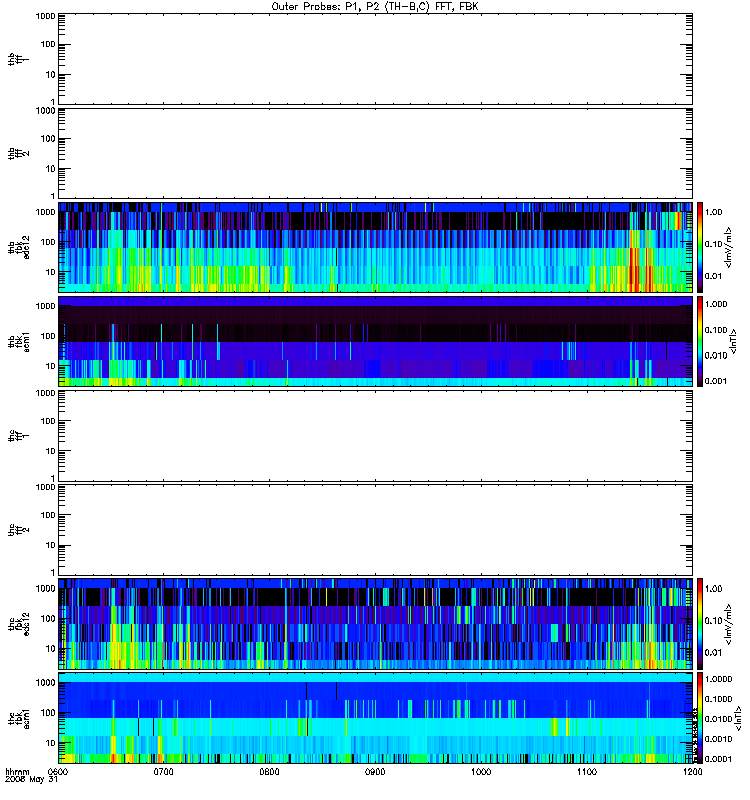This screenshot has height=800, width=750.
Task: Click the "thc fff 1" y-axis title
Action: [19, 436]
